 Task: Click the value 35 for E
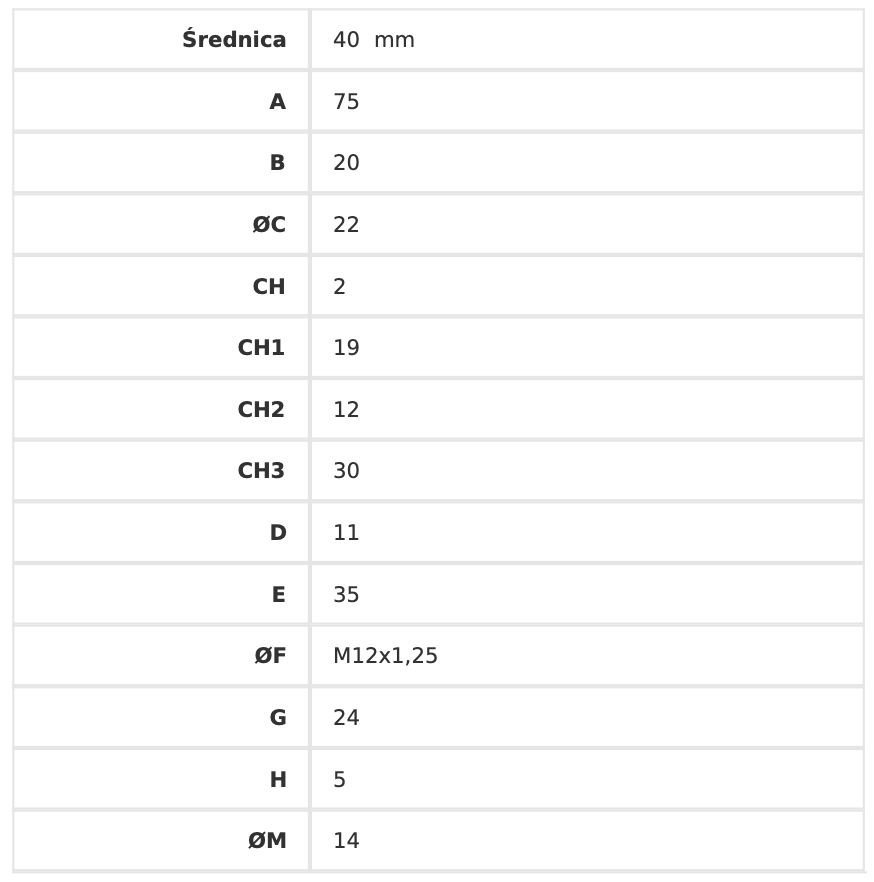pos(346,595)
